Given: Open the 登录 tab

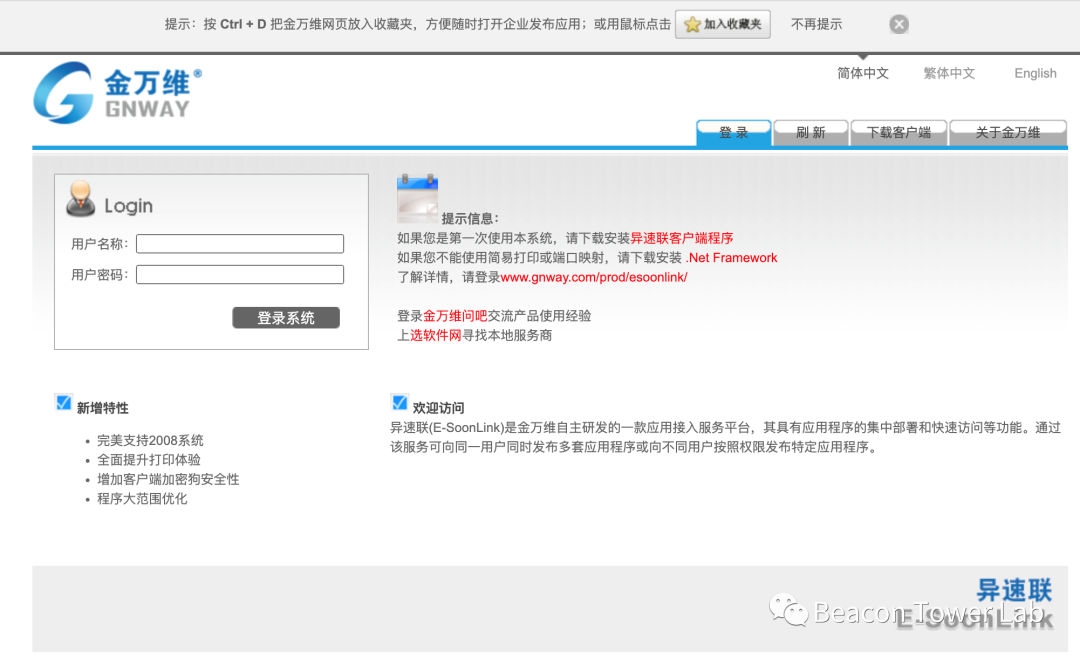Looking at the screenshot, I should tap(734, 132).
